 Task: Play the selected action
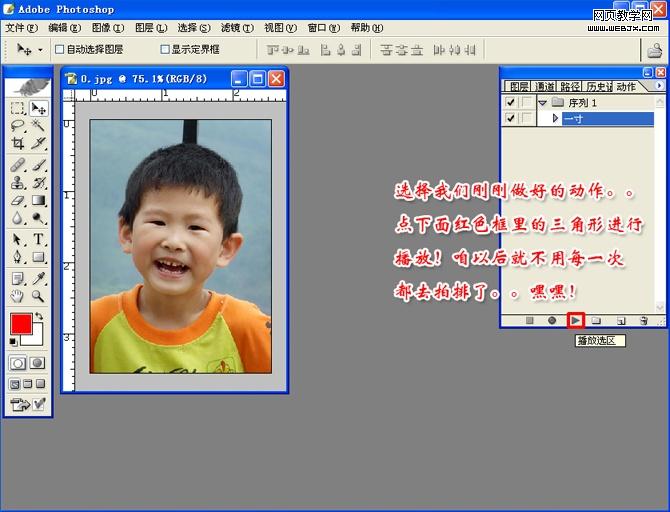pyautogui.click(x=575, y=320)
